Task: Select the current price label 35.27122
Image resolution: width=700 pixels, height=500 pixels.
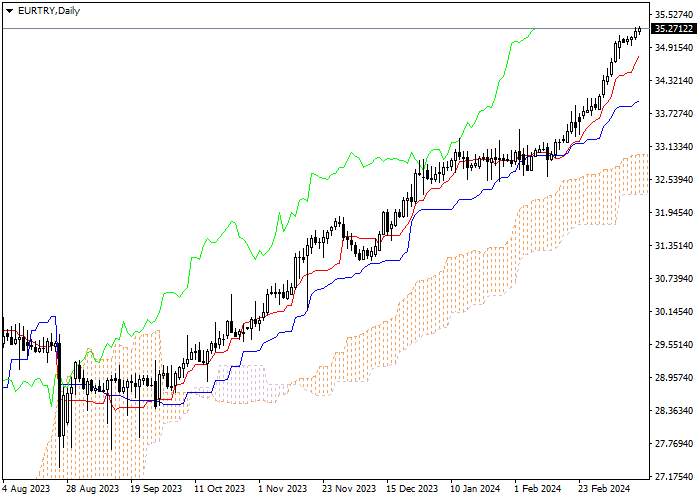Action: 674,29
